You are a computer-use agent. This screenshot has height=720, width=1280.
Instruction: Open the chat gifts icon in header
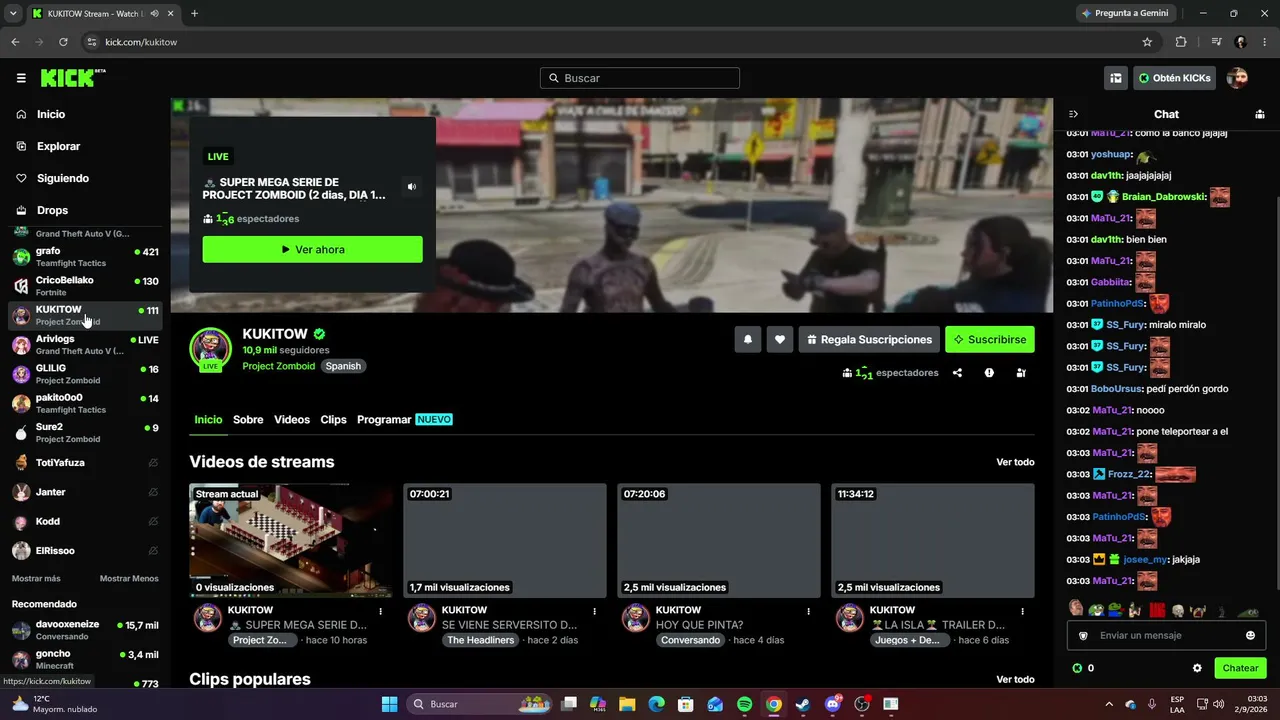point(1260,114)
